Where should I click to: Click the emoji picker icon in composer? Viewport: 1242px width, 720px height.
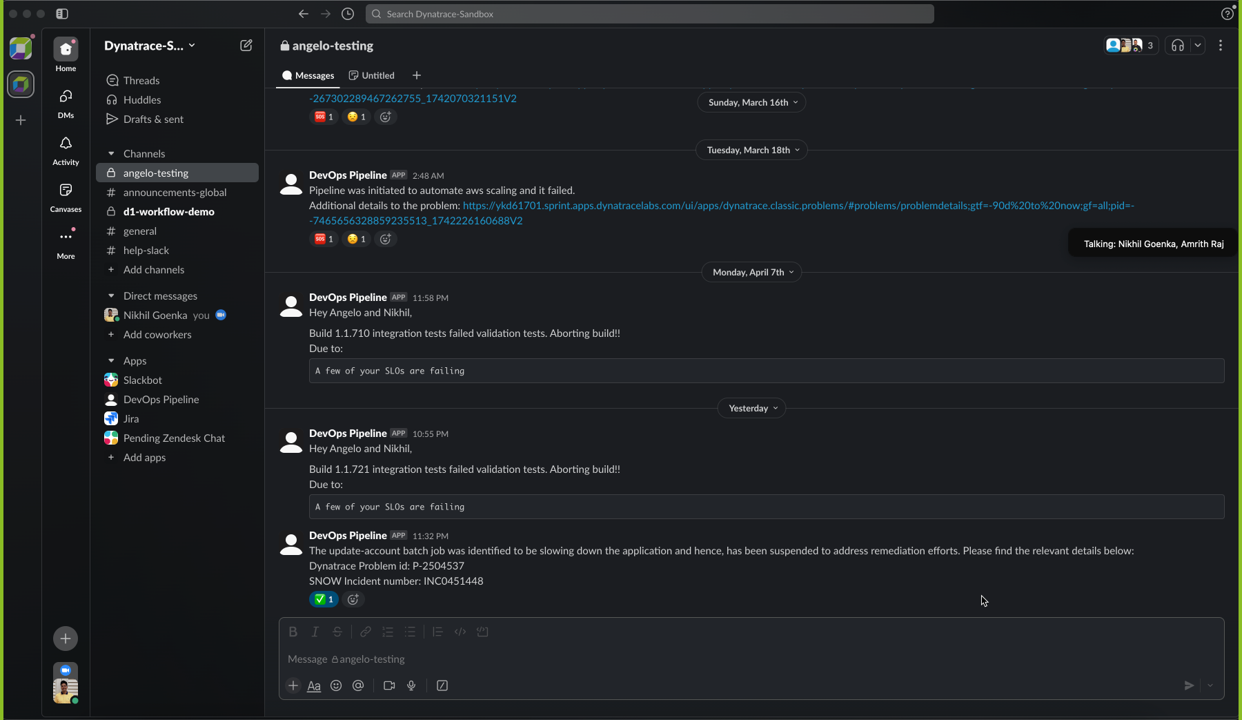click(x=336, y=686)
